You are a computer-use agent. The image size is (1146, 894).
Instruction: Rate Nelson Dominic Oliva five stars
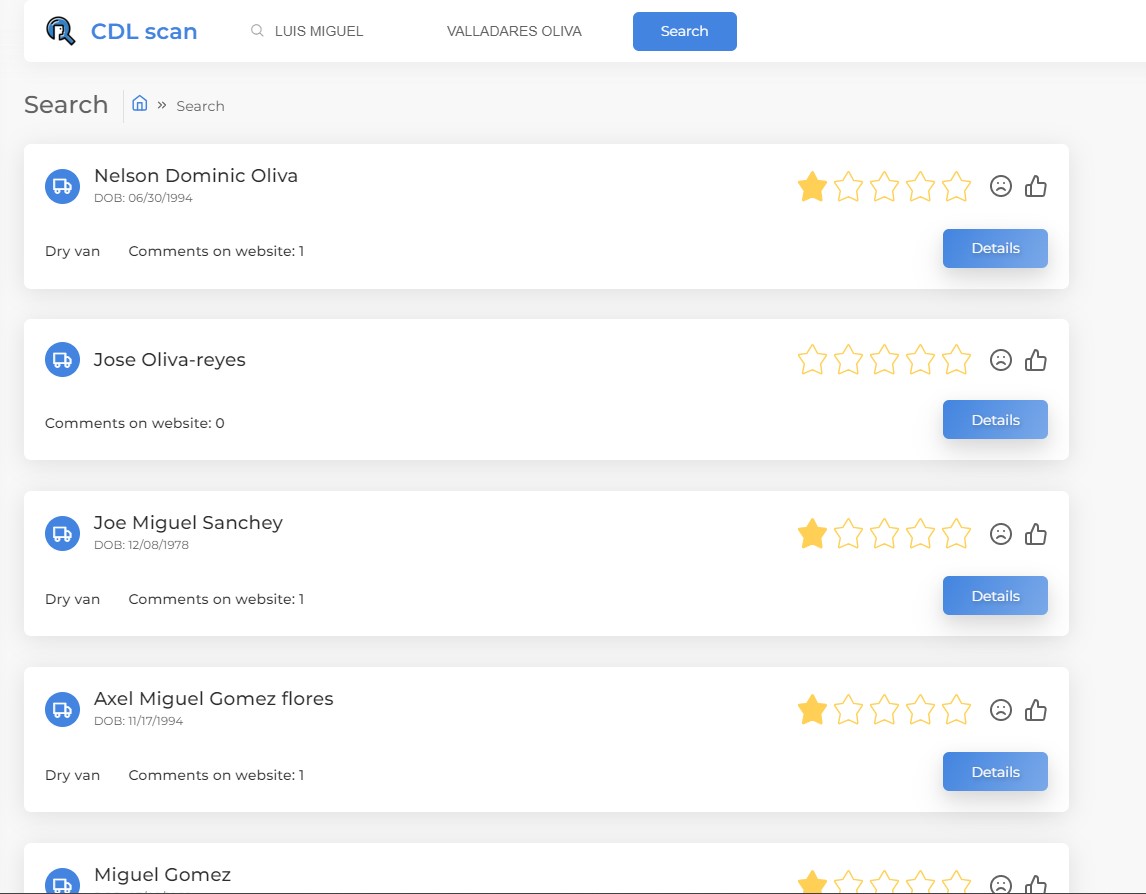[x=956, y=186]
